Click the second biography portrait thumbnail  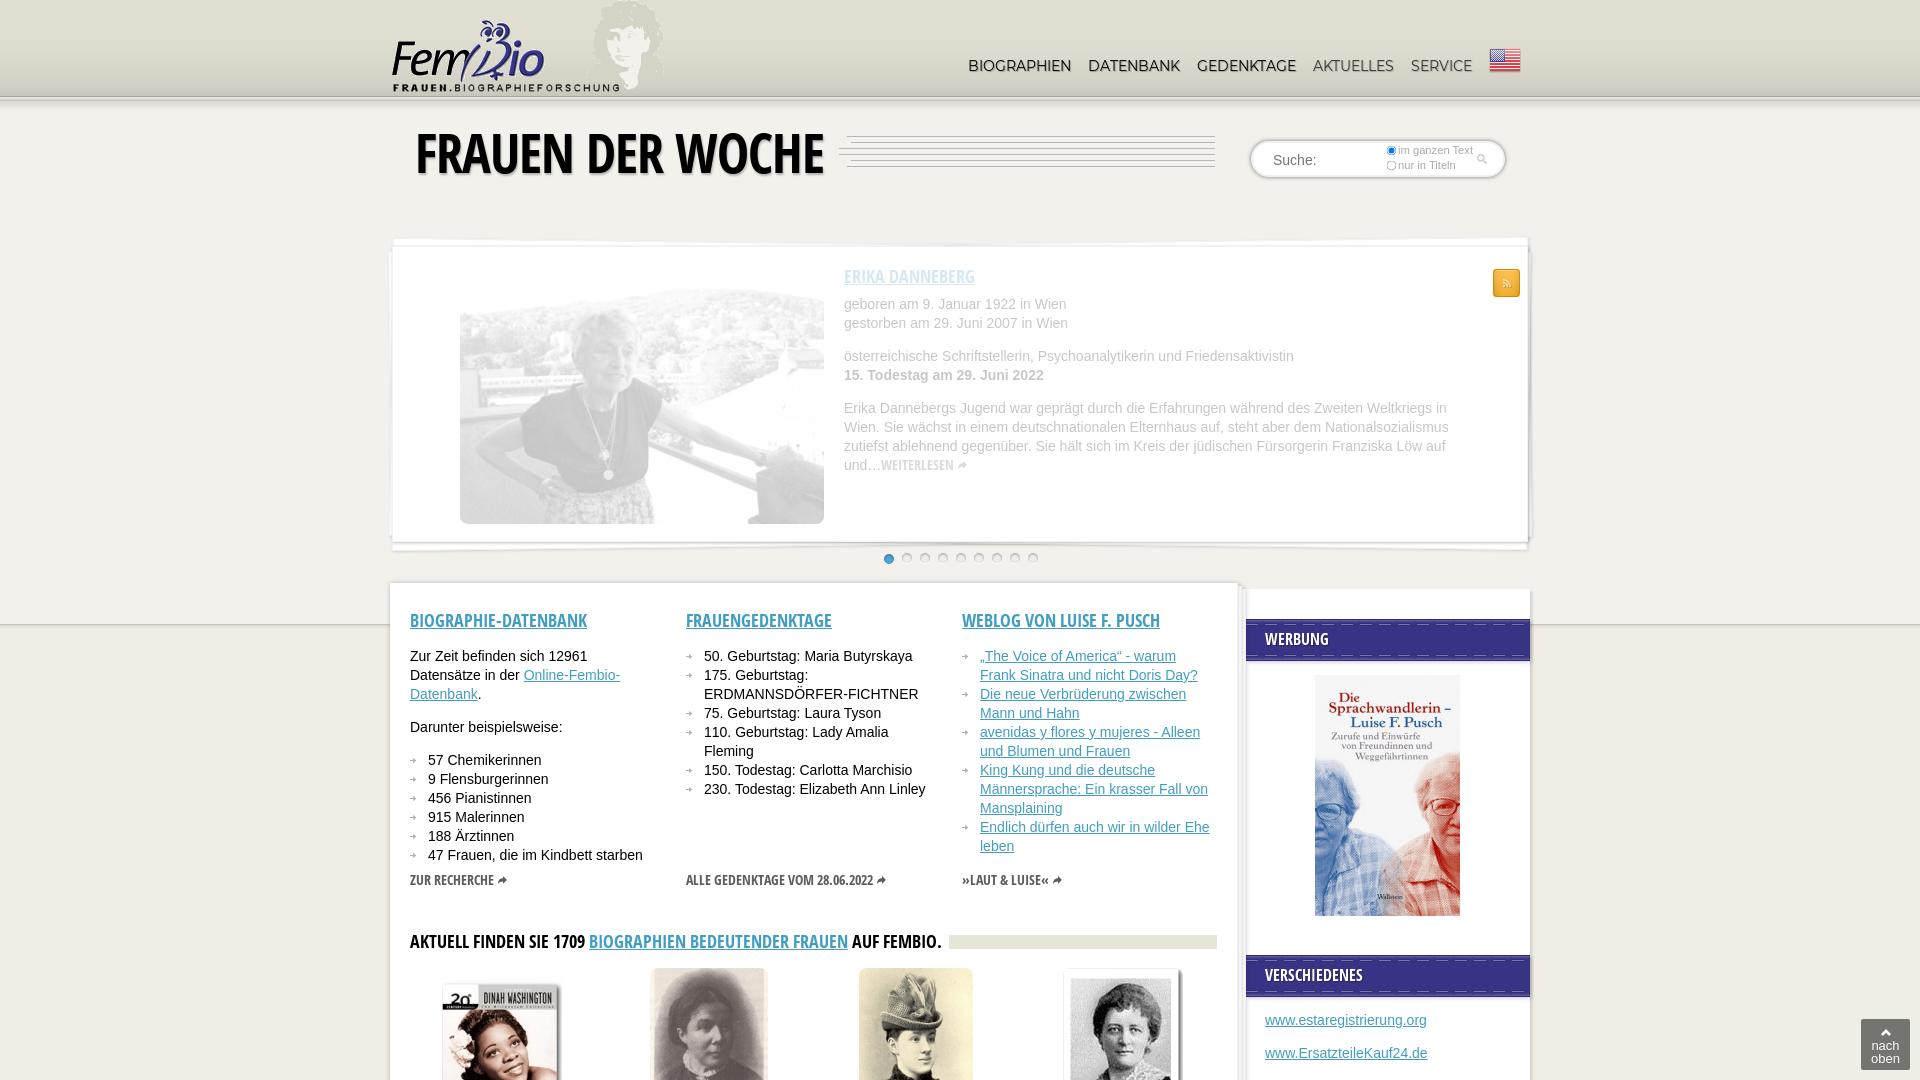click(x=709, y=1024)
